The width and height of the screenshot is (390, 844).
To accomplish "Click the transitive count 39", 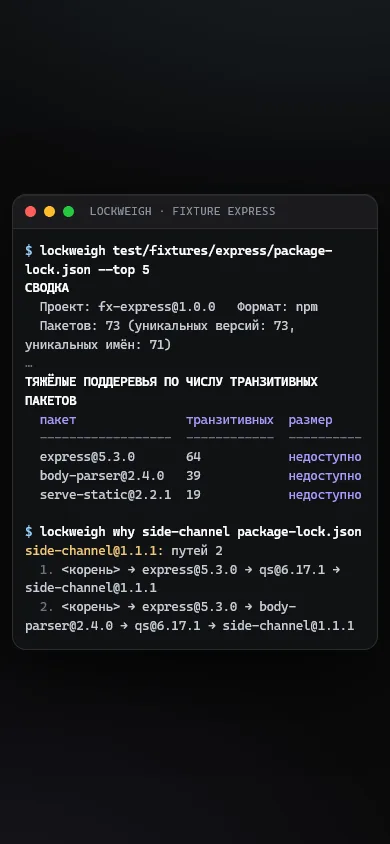I will pyautogui.click(x=193, y=476).
